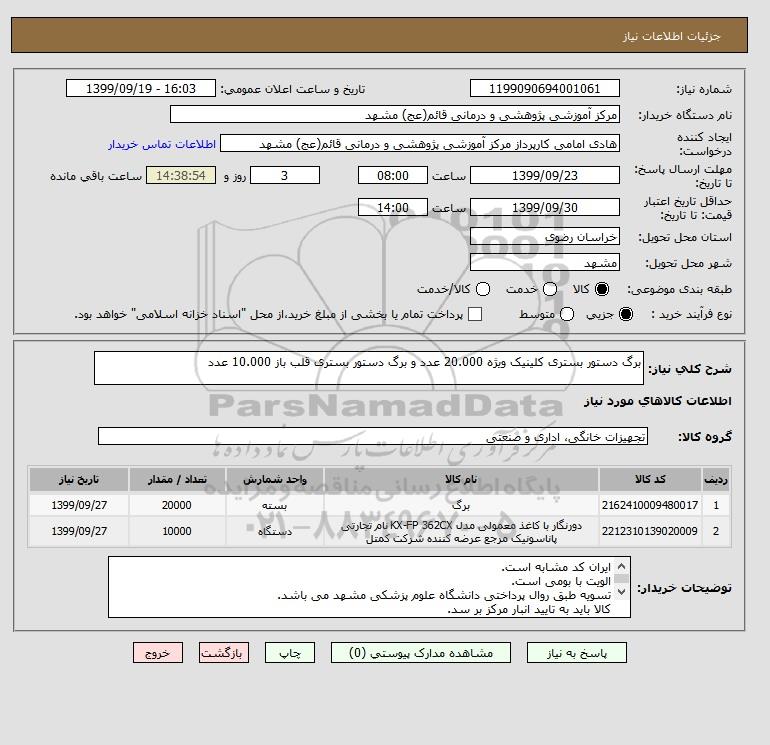
Task: Click the city field مشهد
Action: pos(545,263)
